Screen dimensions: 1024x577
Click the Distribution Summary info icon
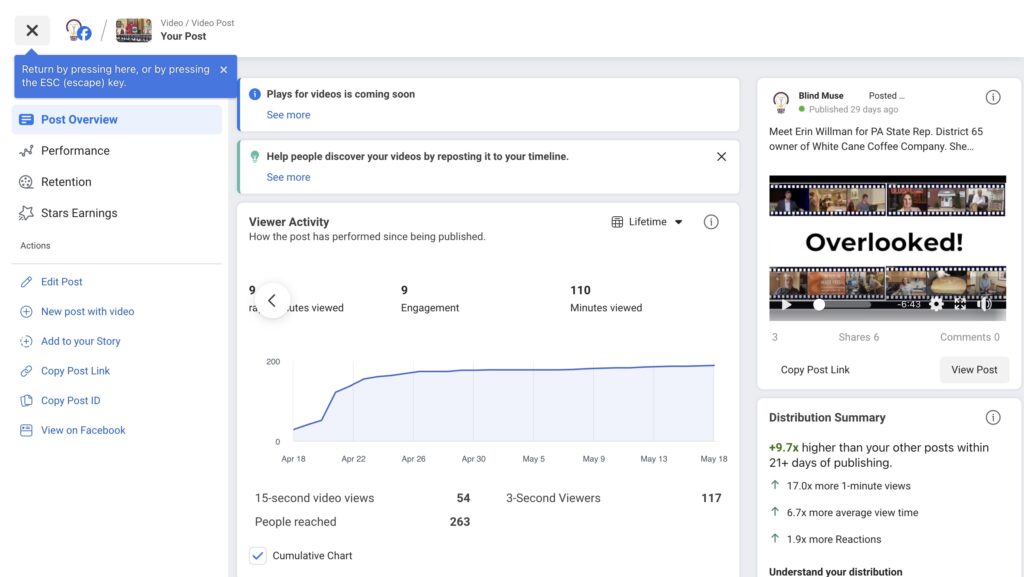993,417
